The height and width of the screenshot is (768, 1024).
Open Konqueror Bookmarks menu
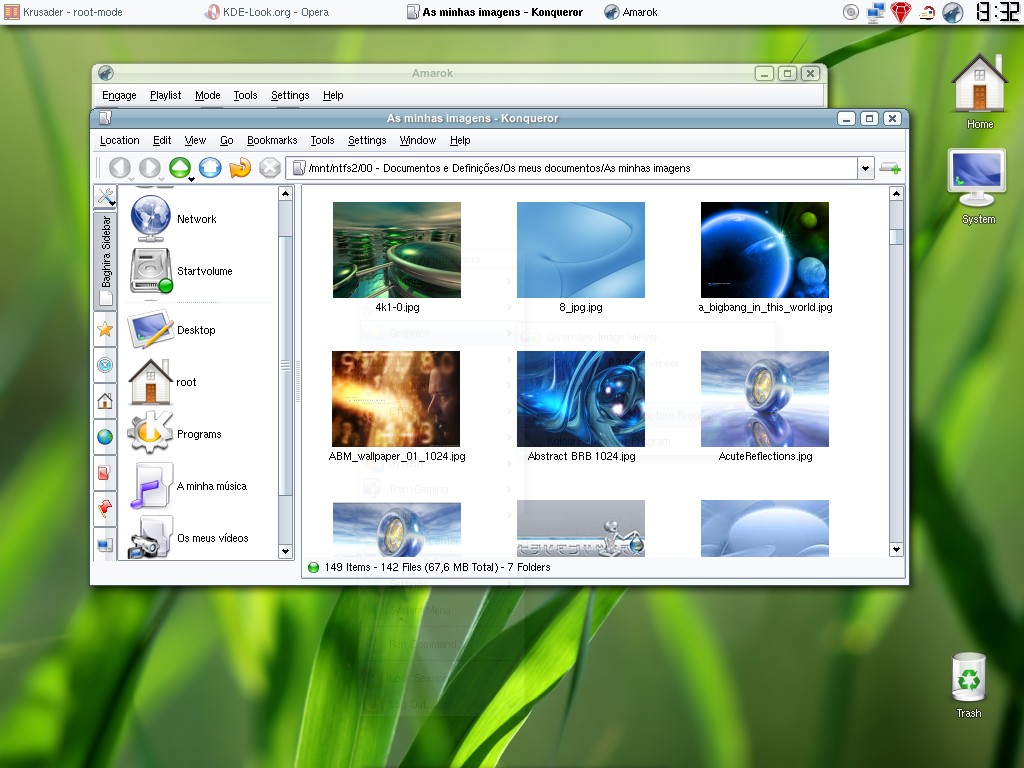[272, 140]
